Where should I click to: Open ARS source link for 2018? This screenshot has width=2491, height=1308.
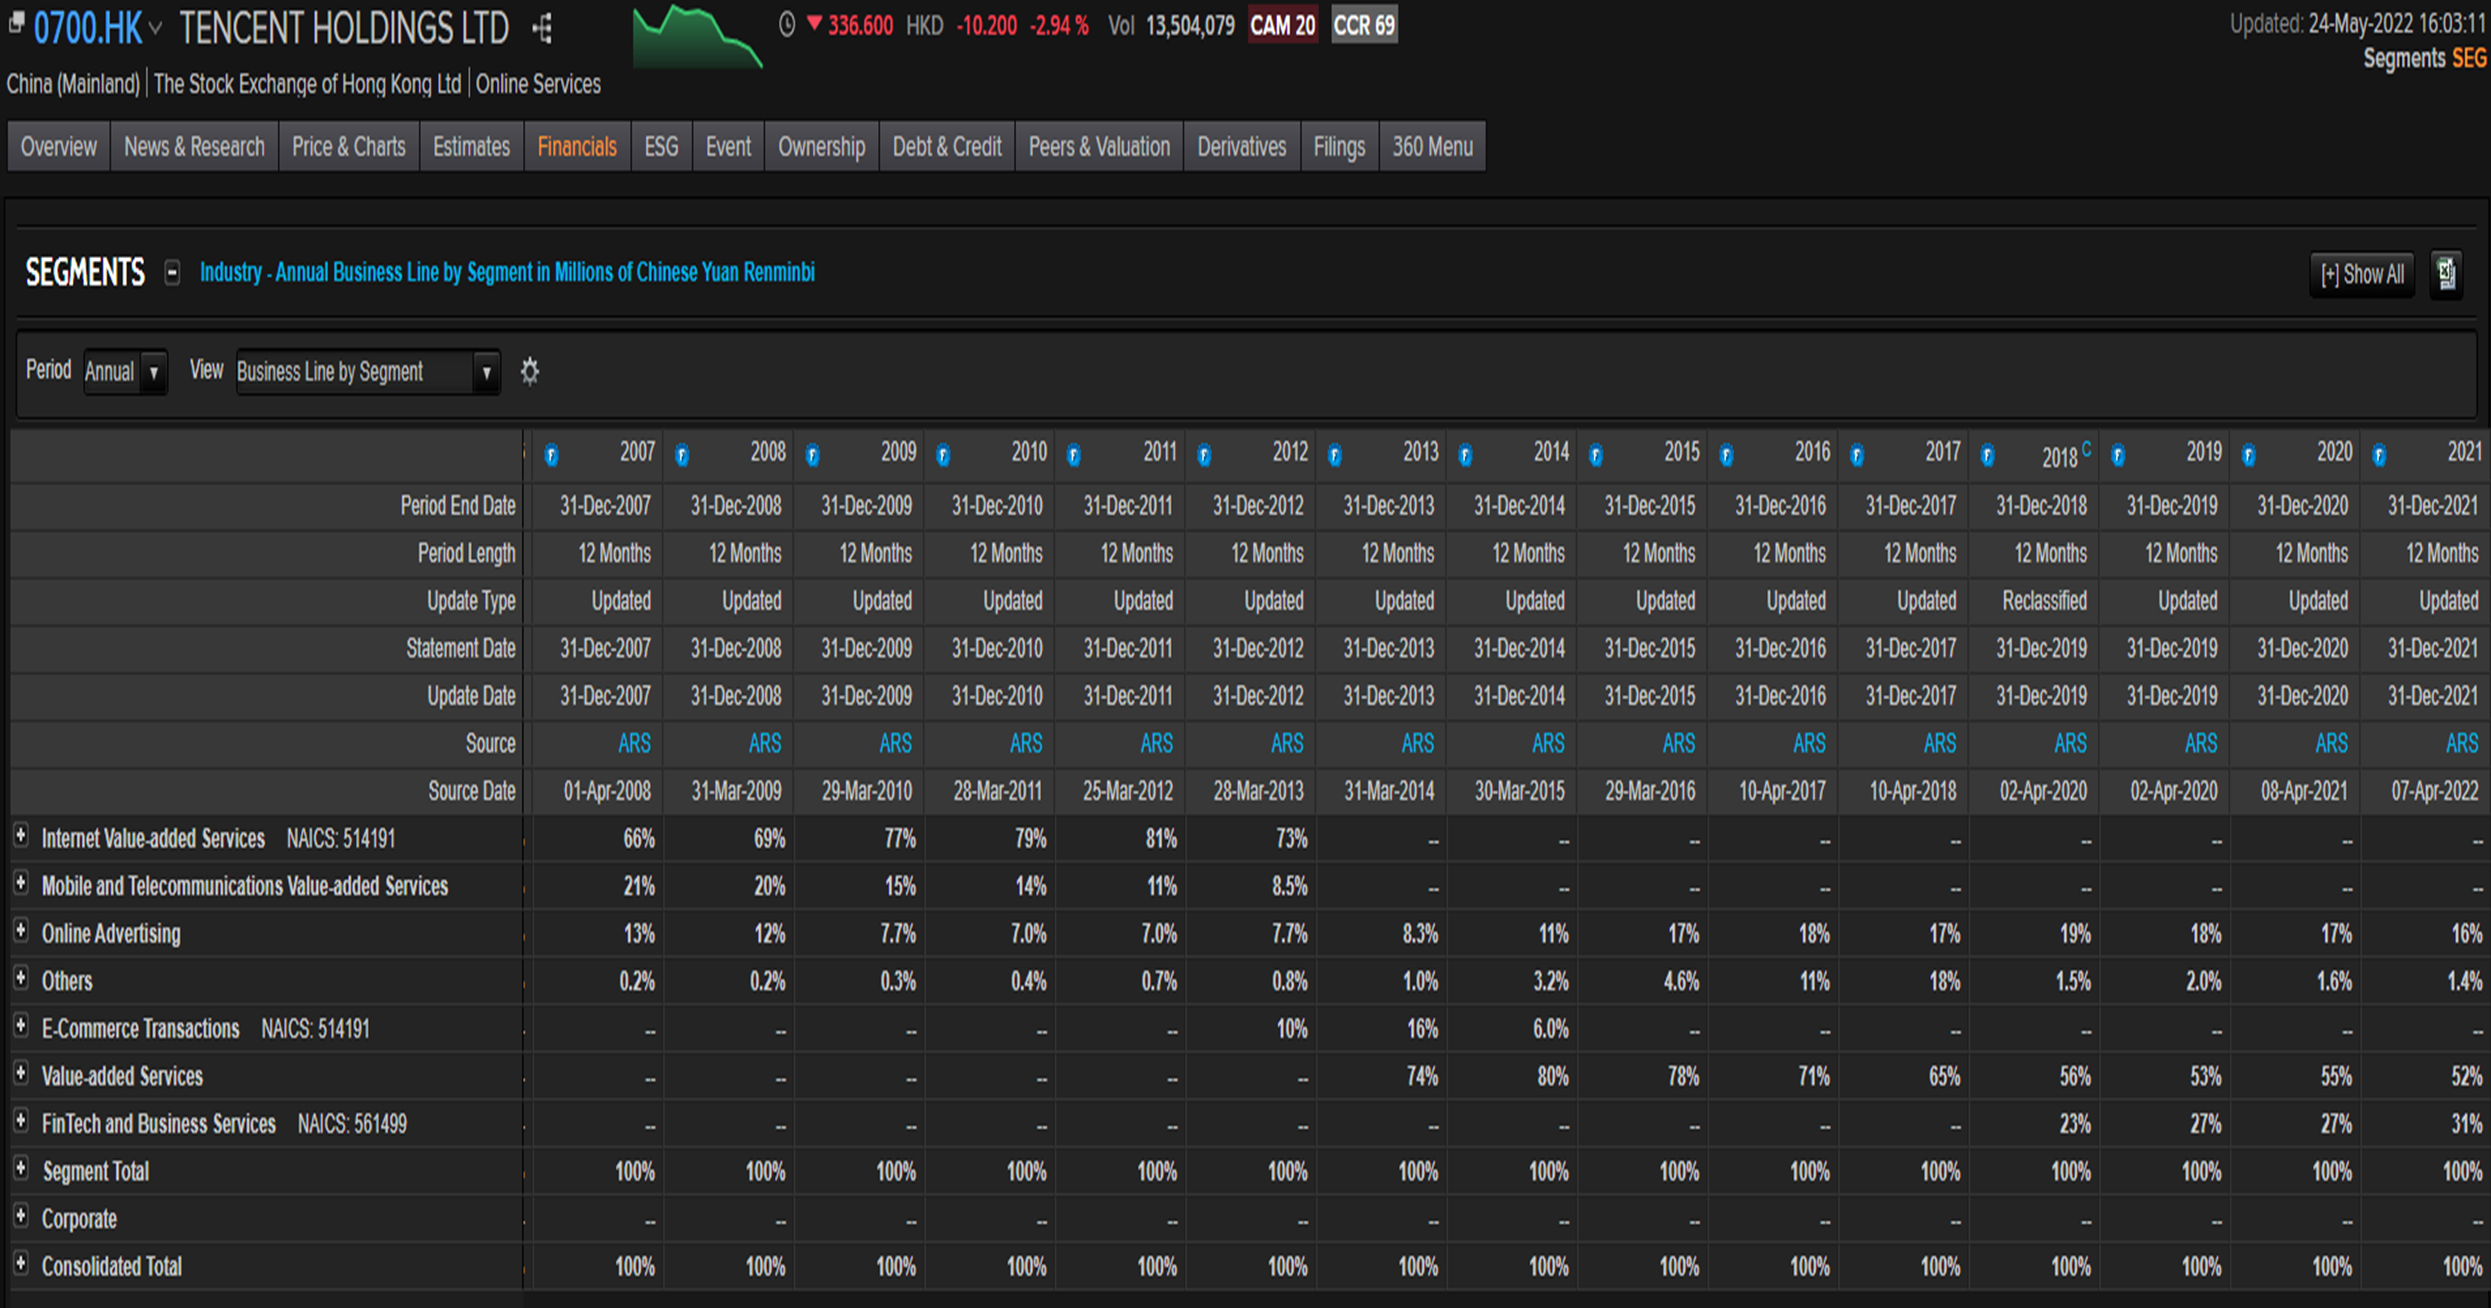coord(2070,743)
